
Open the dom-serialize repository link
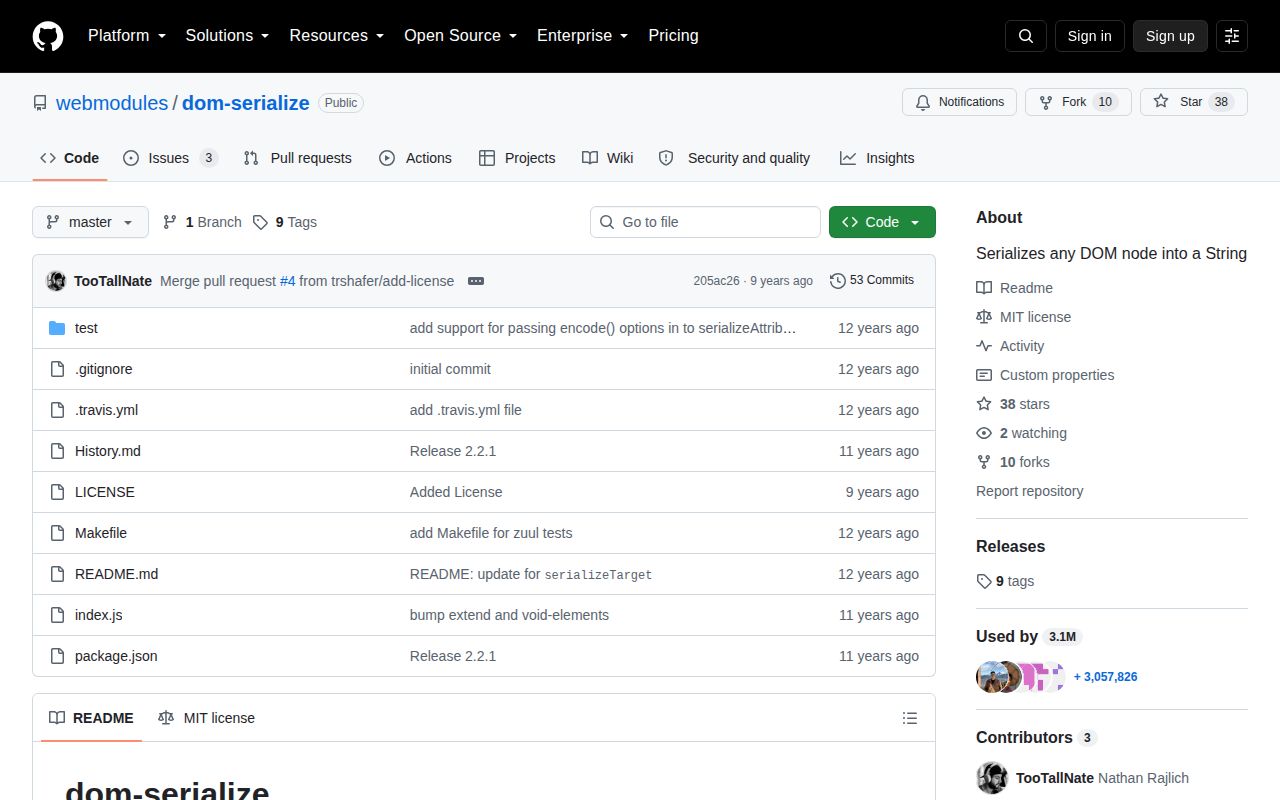click(x=246, y=103)
